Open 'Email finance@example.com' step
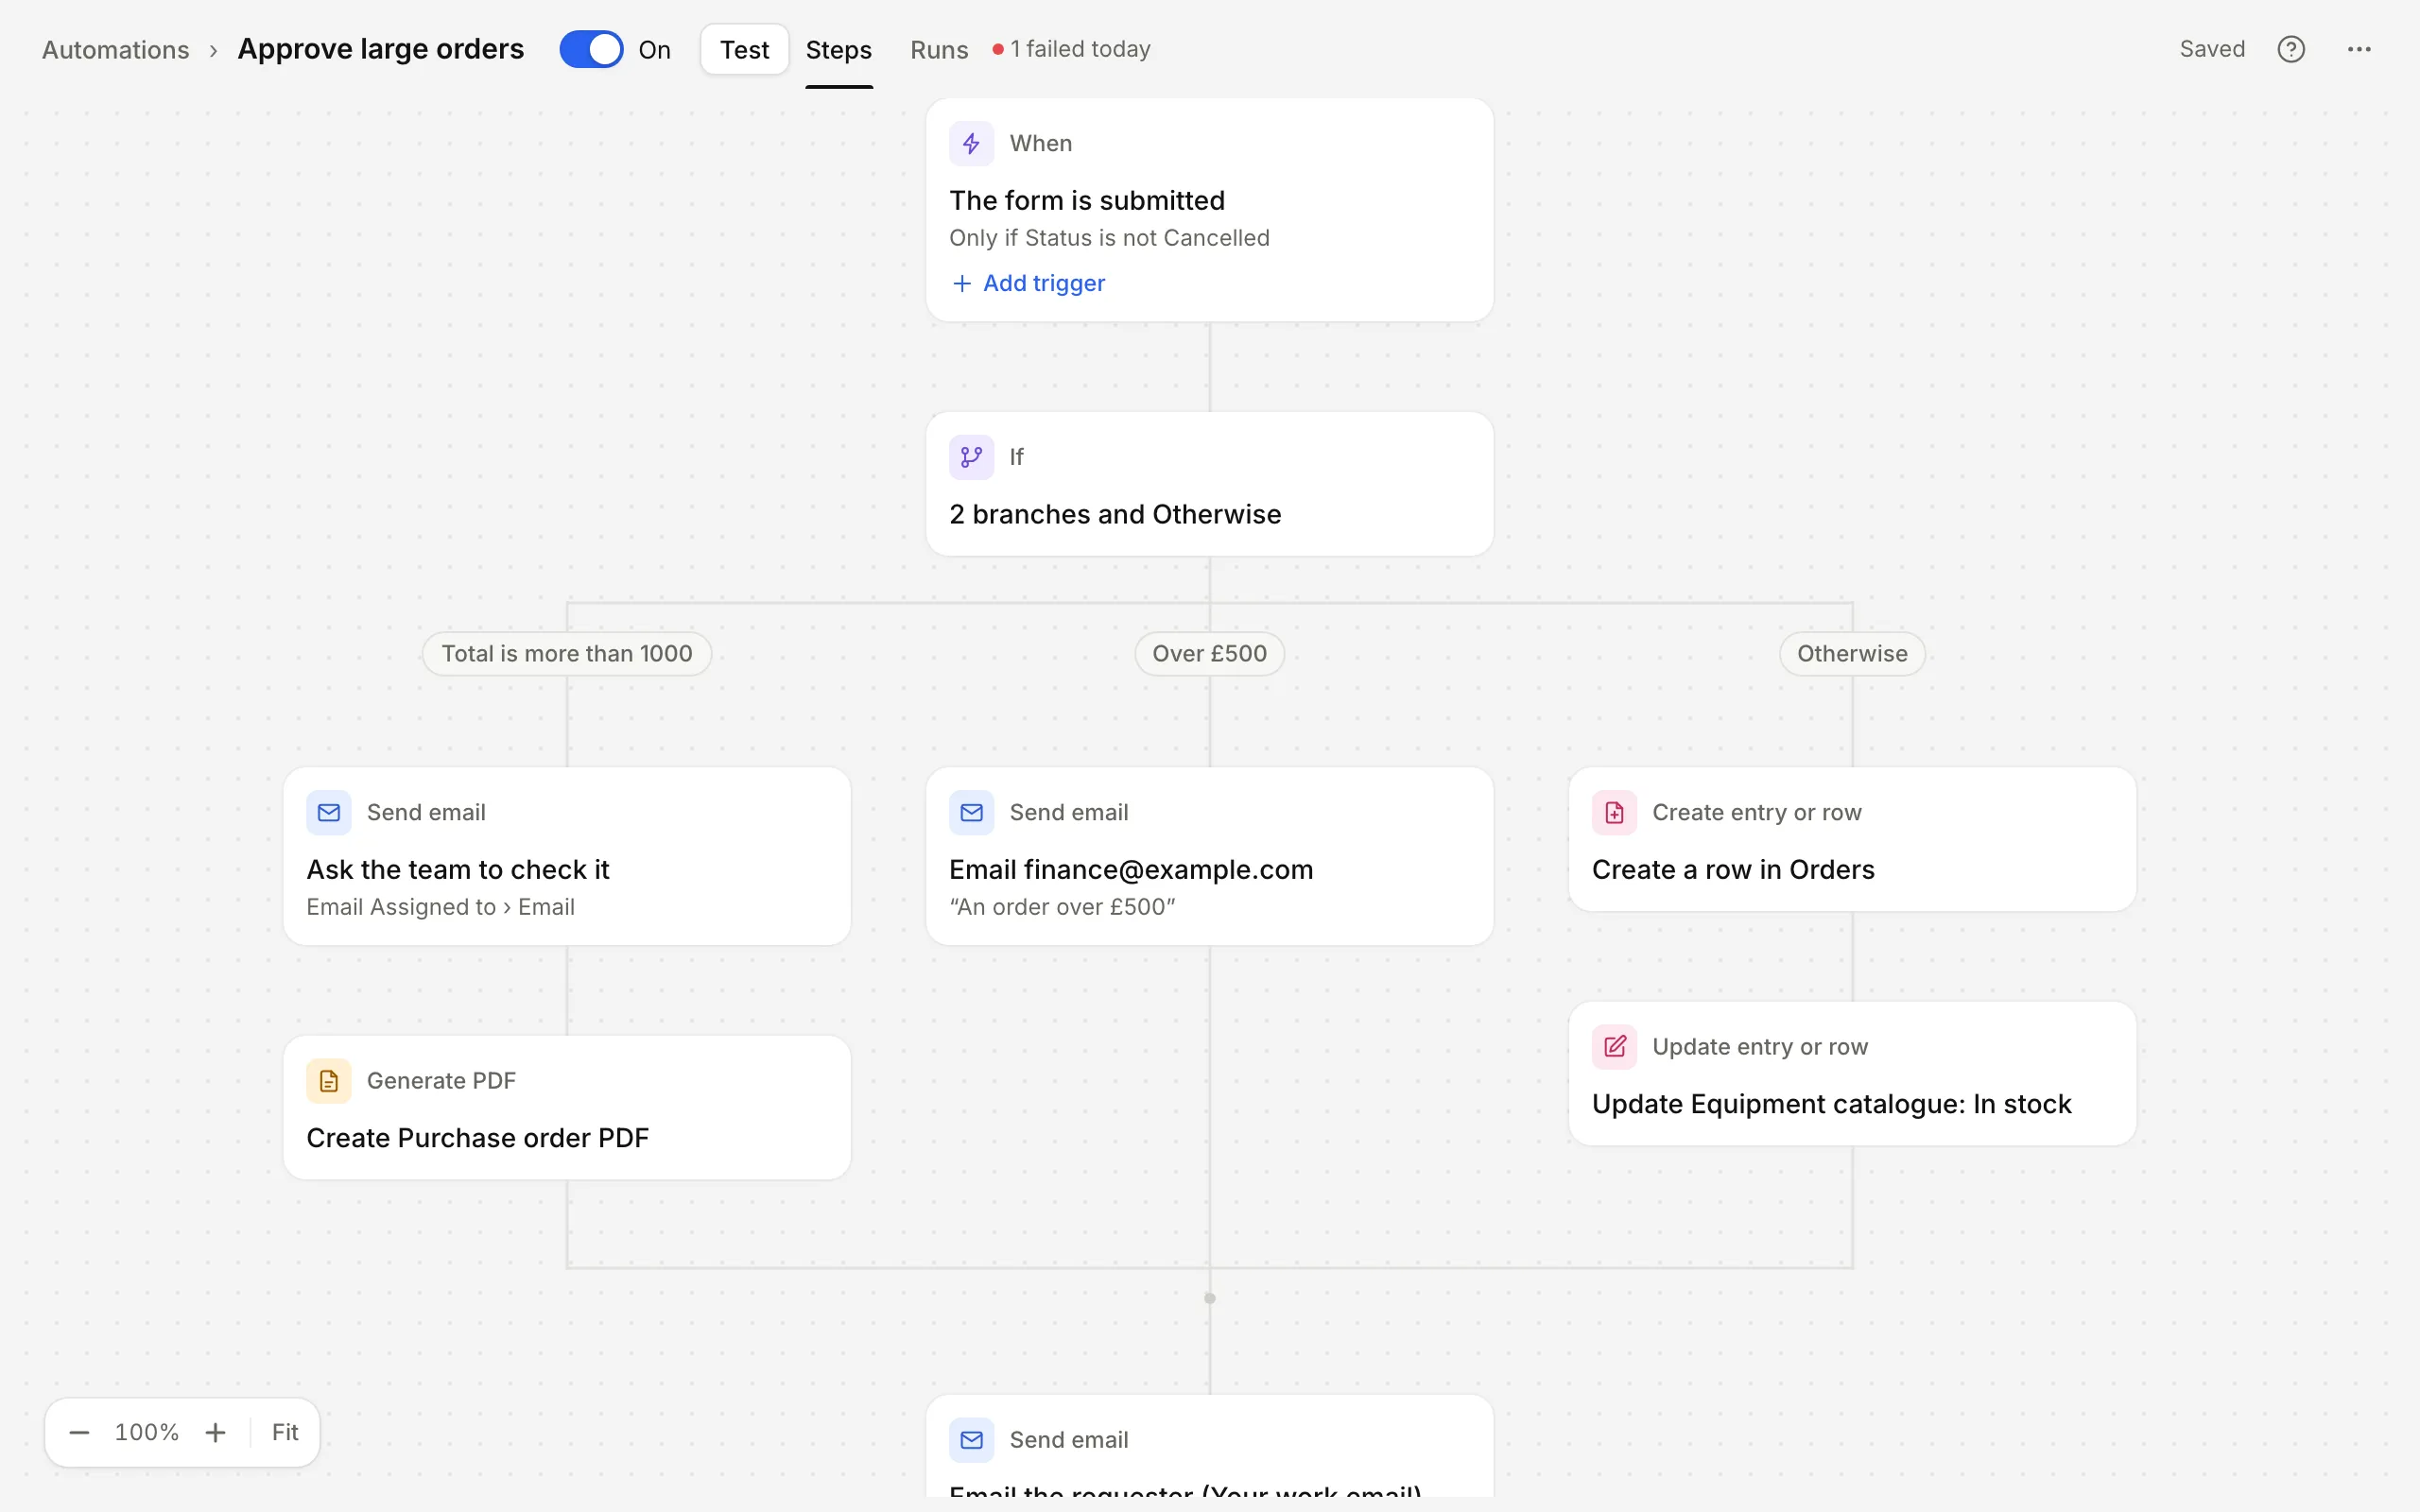2420x1512 pixels. [x=1209, y=857]
